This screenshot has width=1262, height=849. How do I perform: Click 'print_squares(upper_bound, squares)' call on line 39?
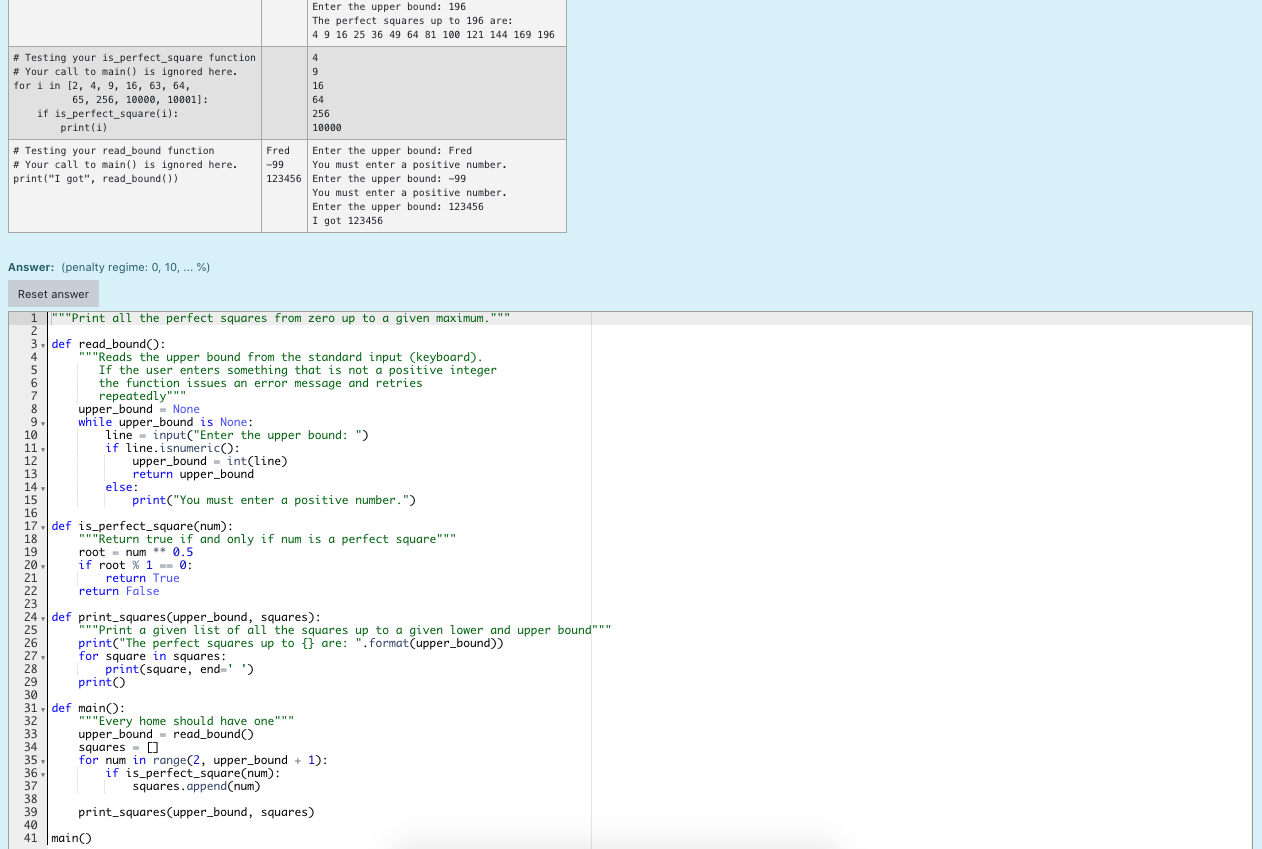(x=197, y=812)
